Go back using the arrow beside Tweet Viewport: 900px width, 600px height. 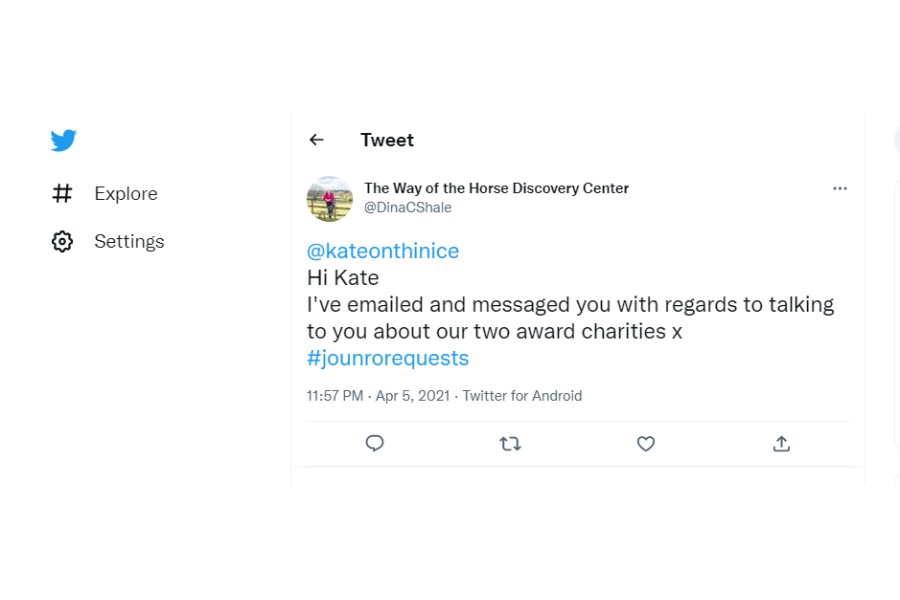[x=316, y=140]
